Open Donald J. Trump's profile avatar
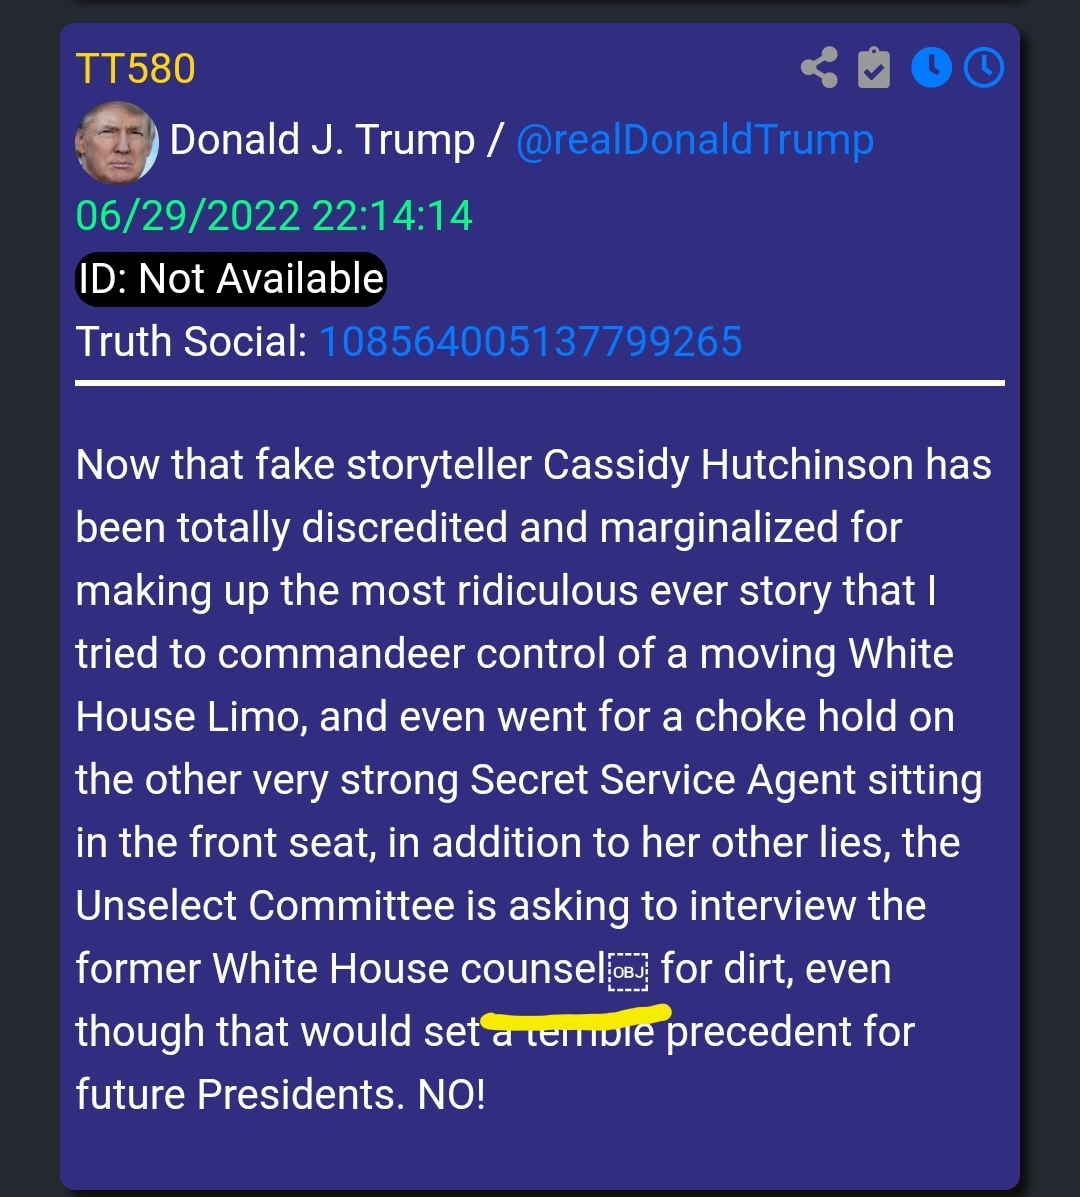 tap(117, 143)
